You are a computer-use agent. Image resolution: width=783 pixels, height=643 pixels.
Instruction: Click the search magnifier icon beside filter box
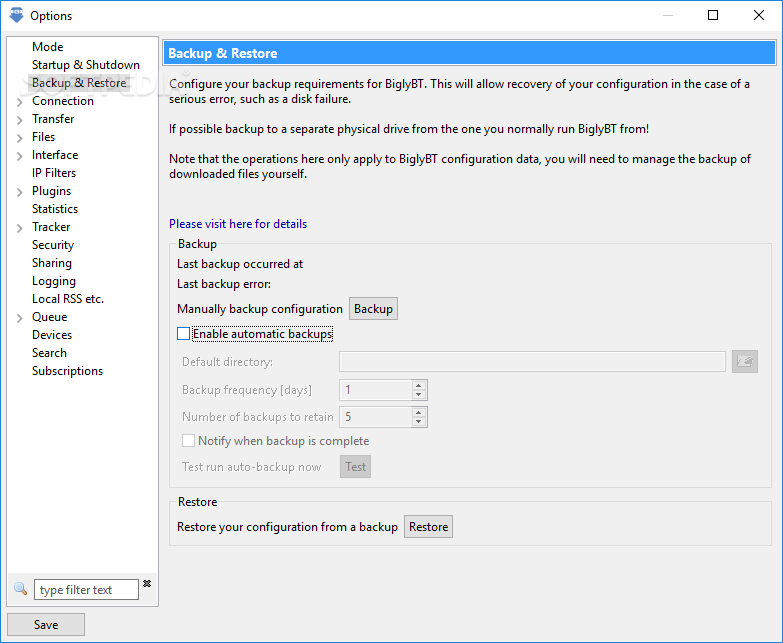pyautogui.click(x=20, y=589)
